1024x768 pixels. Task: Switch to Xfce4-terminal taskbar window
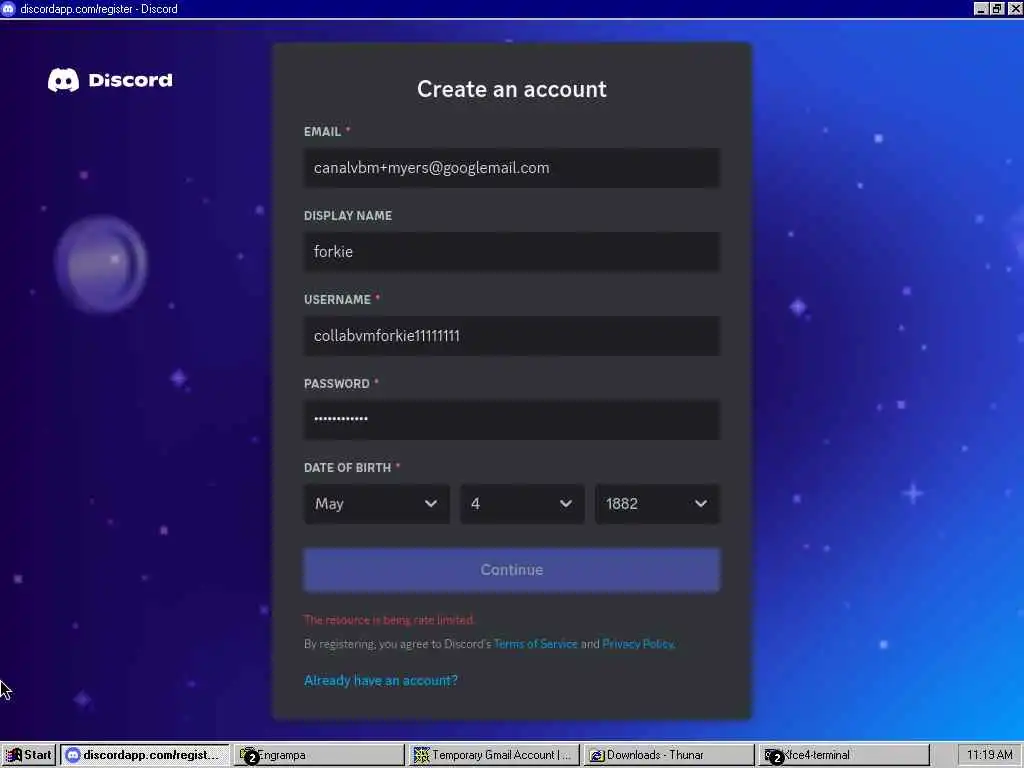(844, 755)
